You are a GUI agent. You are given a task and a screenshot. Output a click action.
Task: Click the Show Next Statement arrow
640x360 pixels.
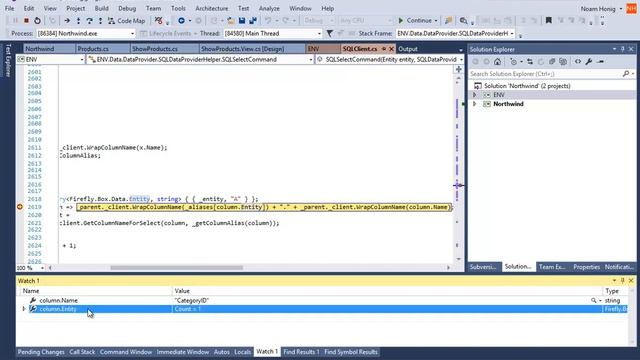tap(67, 20)
